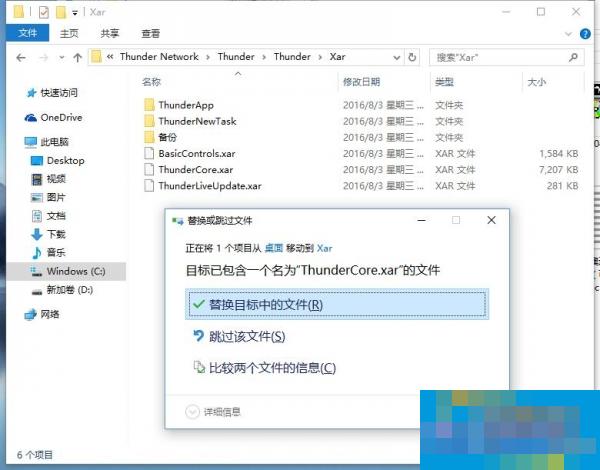Open the Explorer help icon
The height and width of the screenshot is (470, 600).
click(x=585, y=34)
